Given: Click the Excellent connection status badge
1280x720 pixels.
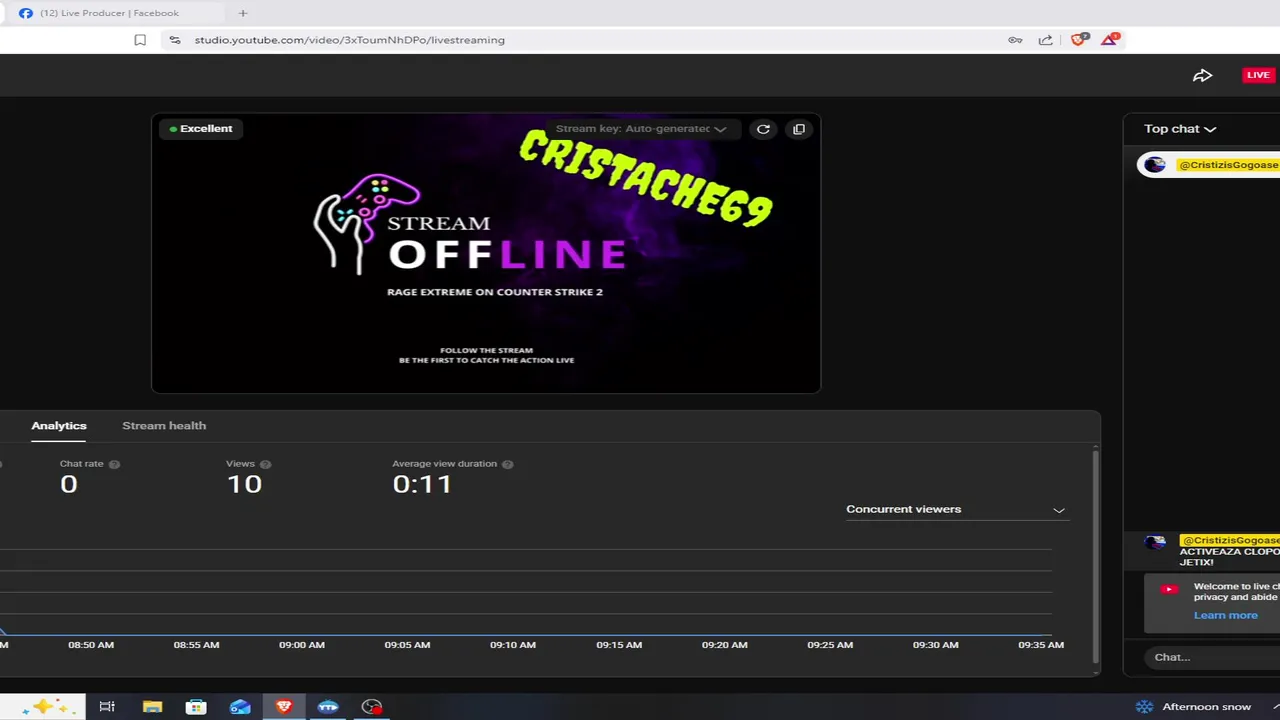Looking at the screenshot, I should [x=201, y=129].
